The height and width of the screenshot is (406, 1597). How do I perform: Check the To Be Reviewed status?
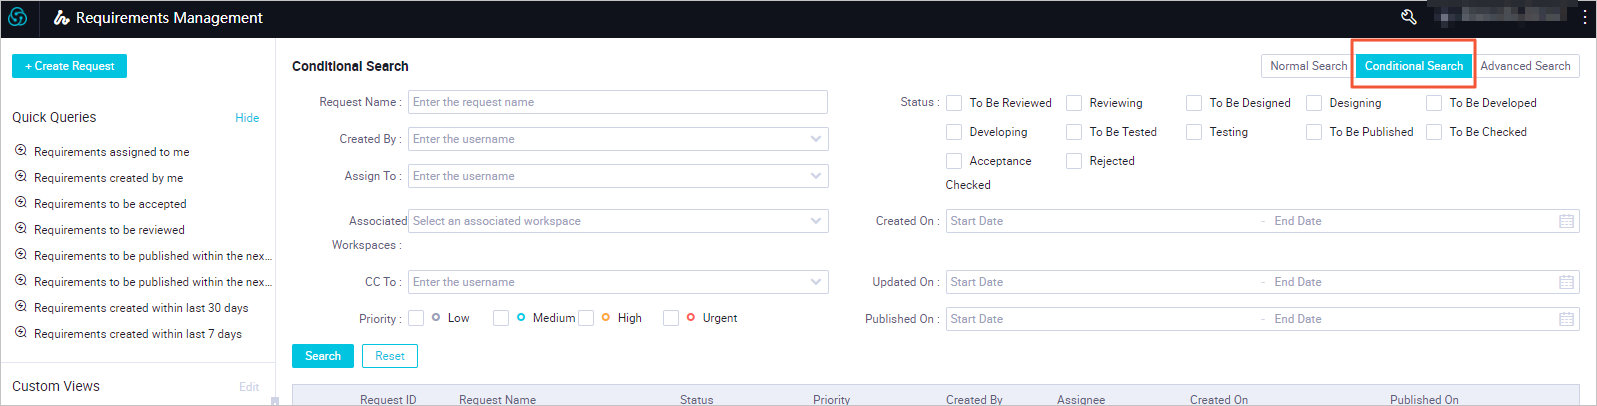(954, 103)
